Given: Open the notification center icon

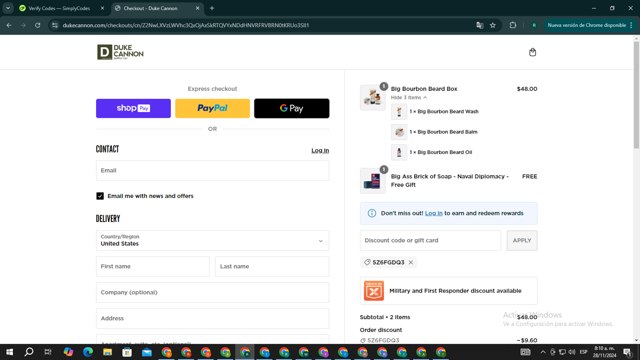Looking at the screenshot, I should [627, 352].
